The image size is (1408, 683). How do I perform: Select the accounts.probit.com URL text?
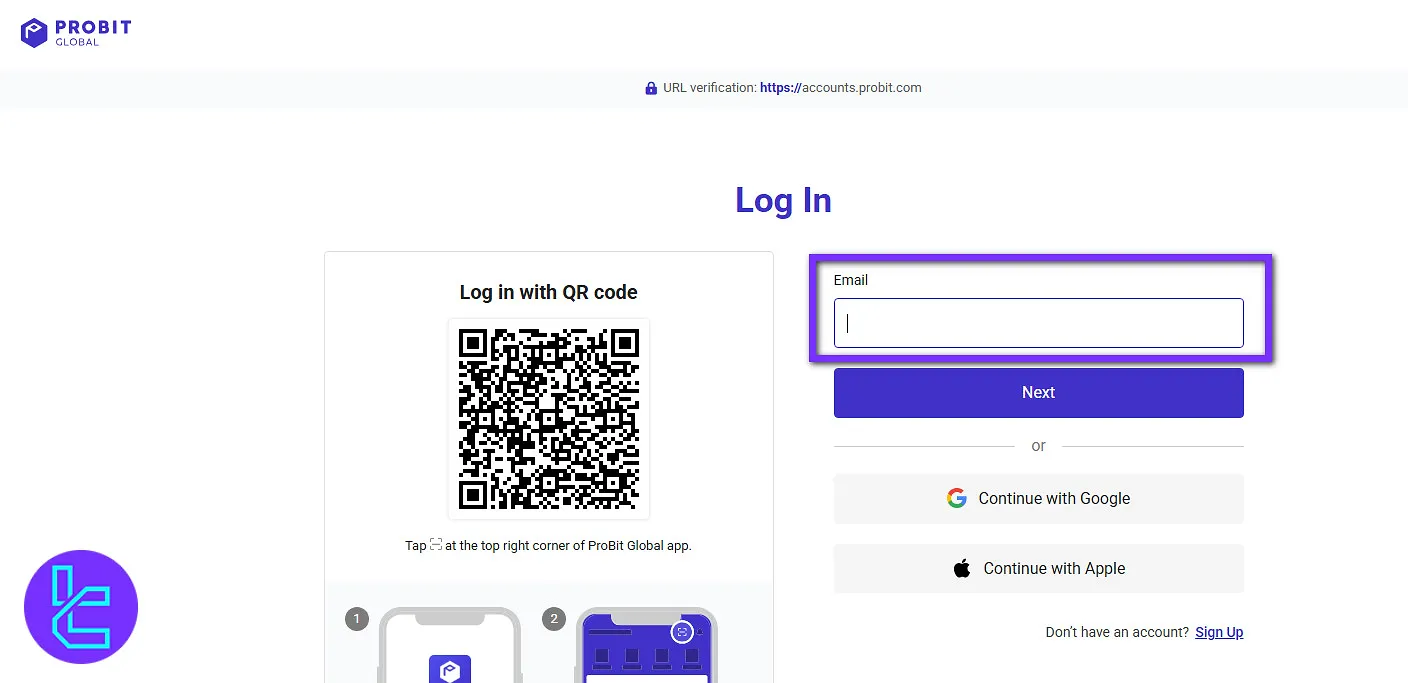(x=840, y=88)
